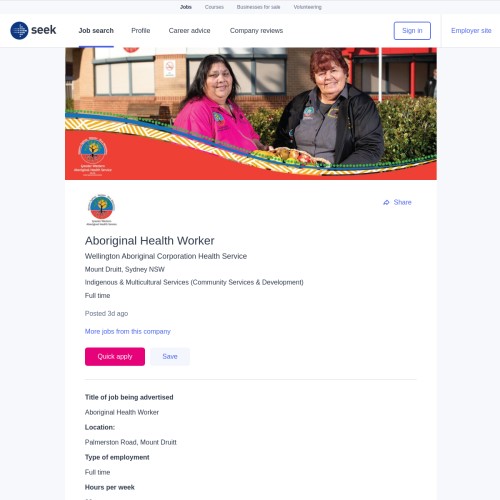Open the Employer site link
Screen dimensions: 500x500
471,31
